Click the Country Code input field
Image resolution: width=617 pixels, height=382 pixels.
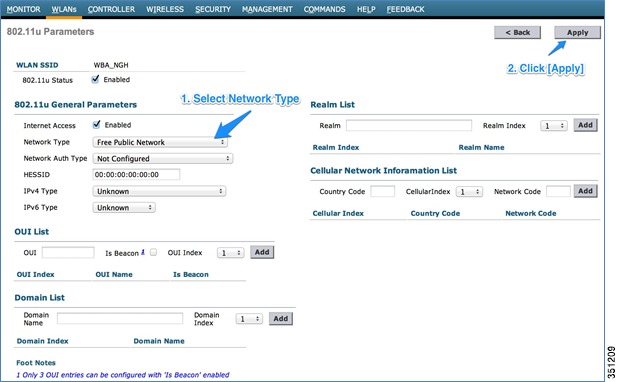coord(382,191)
